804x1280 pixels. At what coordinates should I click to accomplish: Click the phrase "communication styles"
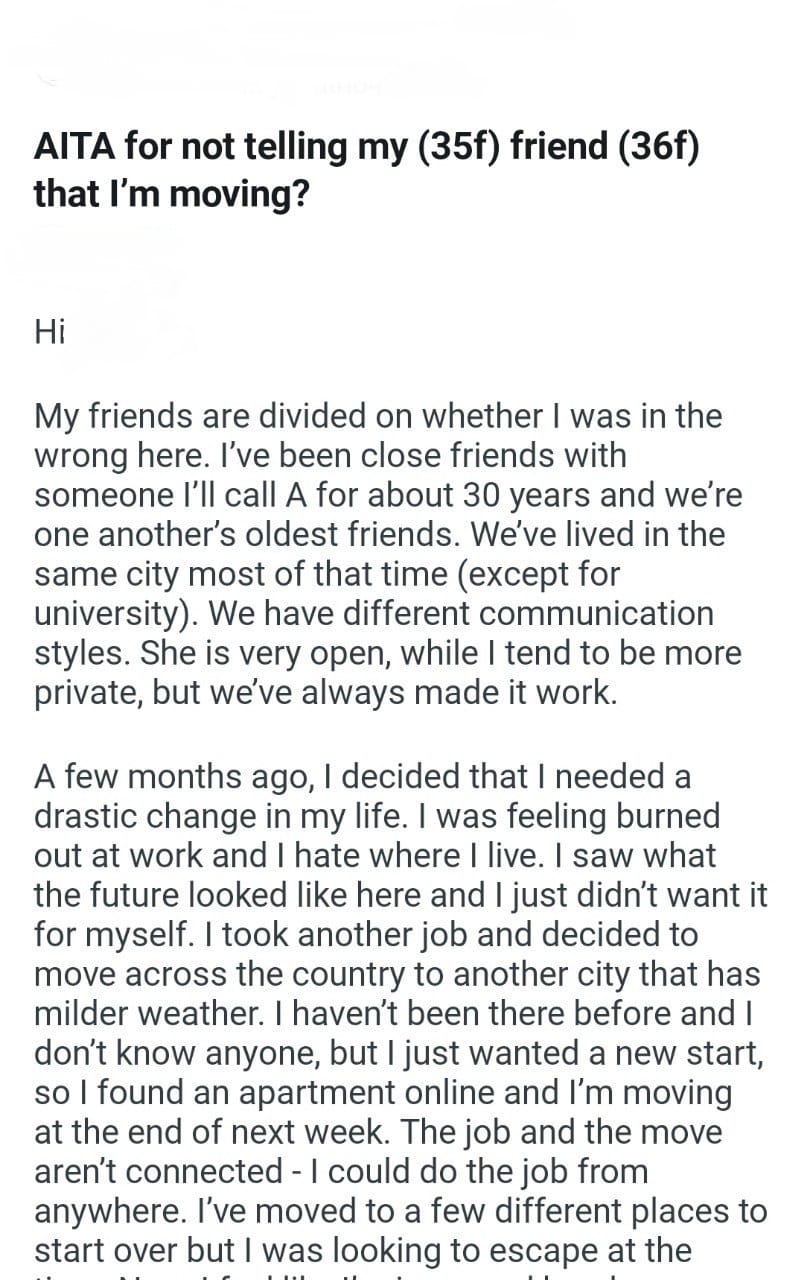coord(620,613)
